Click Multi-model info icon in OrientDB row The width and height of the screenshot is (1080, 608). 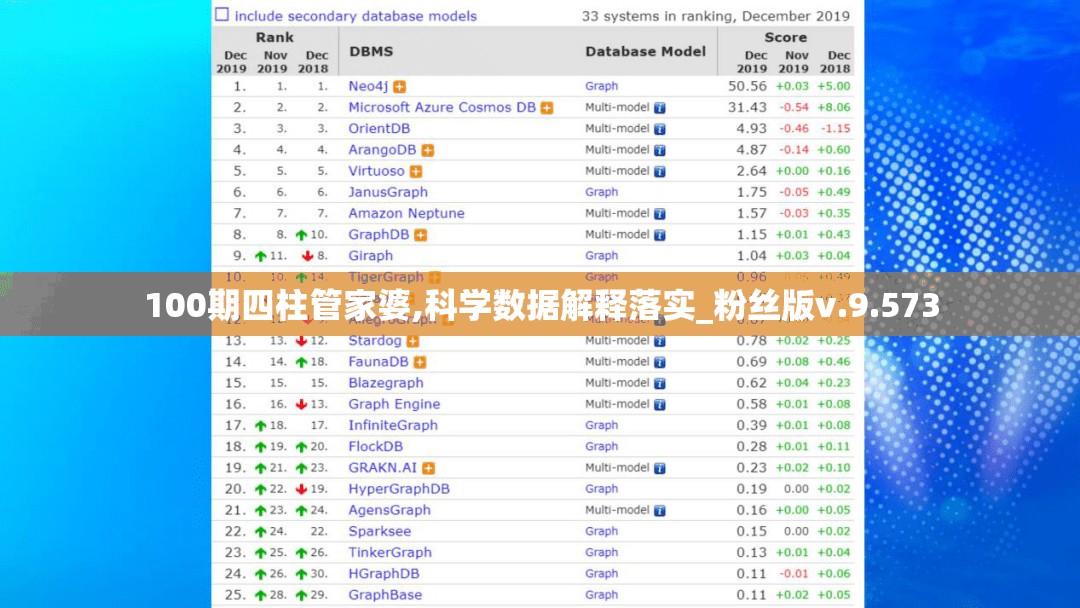click(660, 129)
